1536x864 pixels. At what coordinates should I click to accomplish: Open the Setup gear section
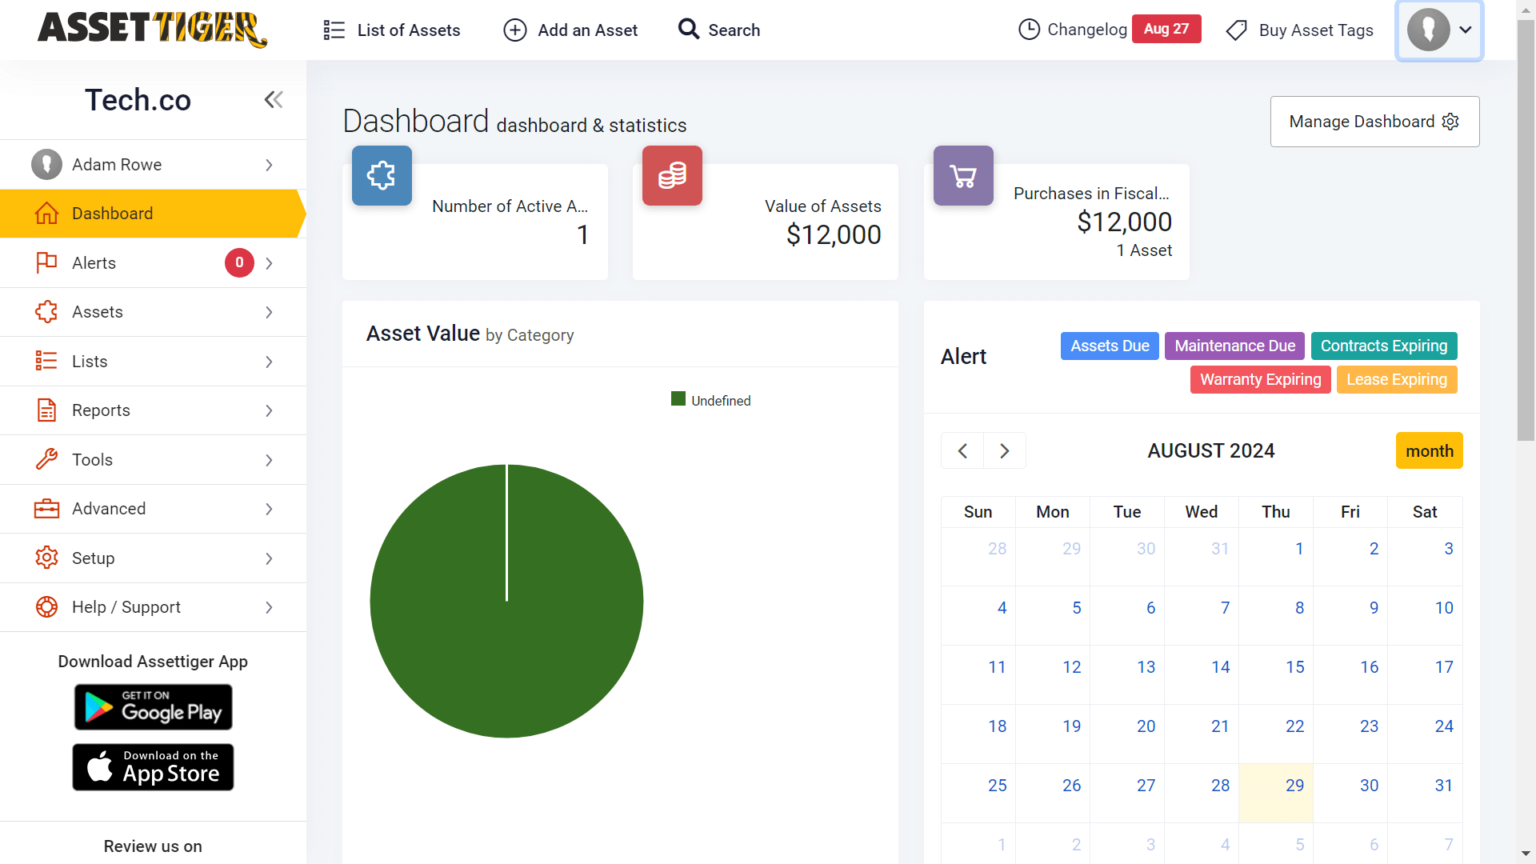click(x=46, y=558)
